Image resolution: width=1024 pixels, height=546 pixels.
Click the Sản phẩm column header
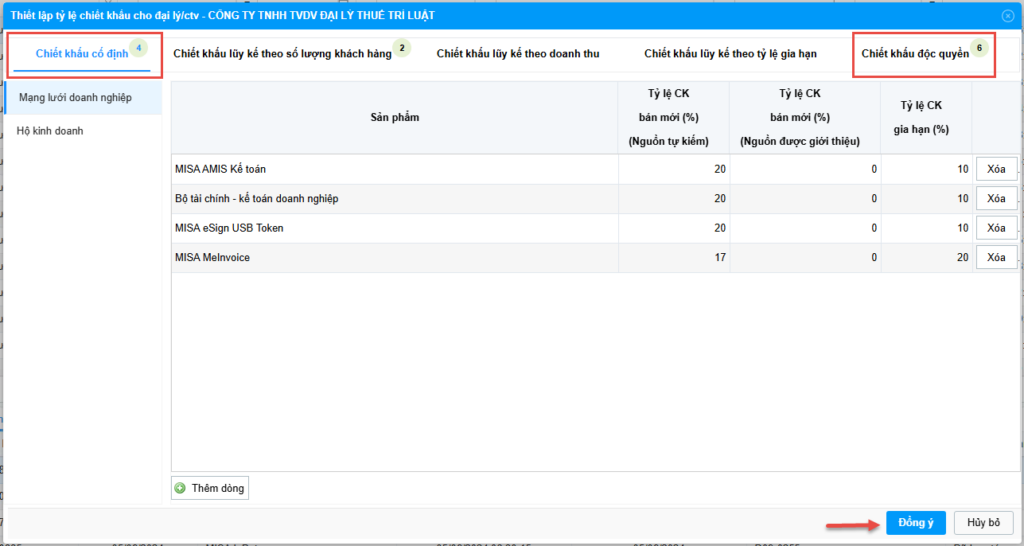[395, 118]
